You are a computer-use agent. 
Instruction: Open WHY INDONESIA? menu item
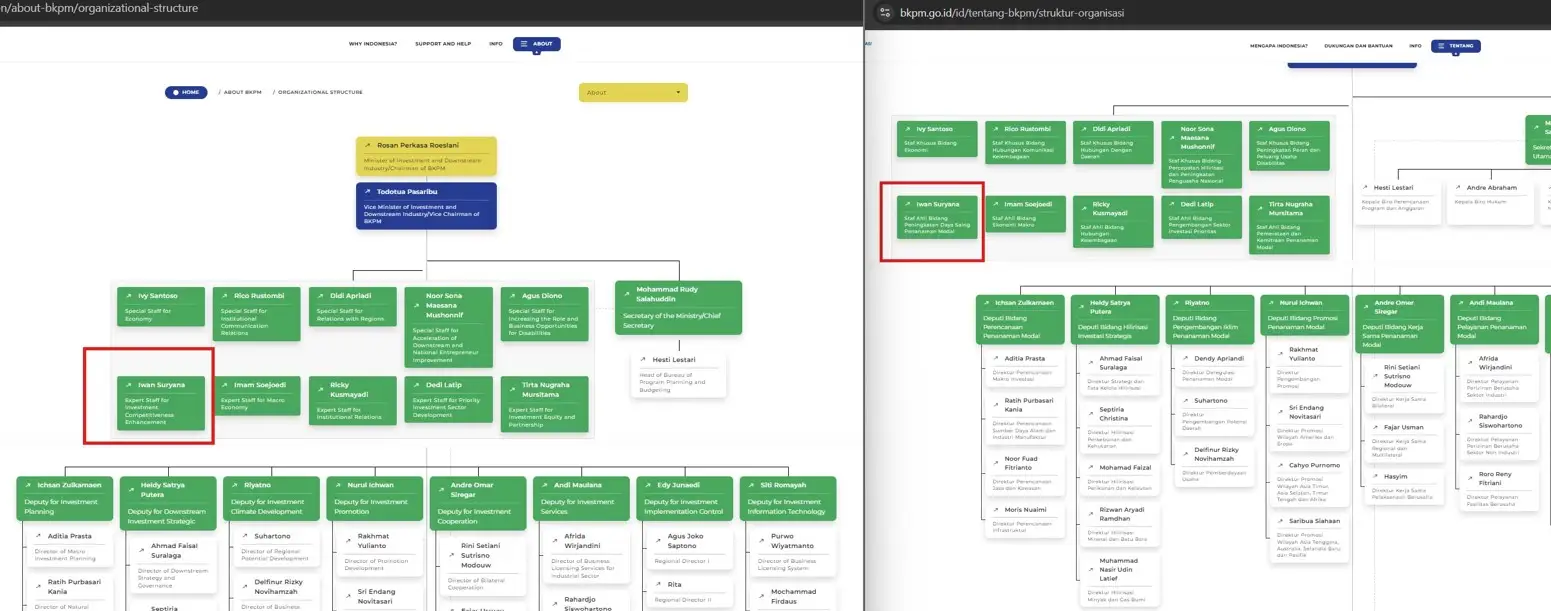click(x=373, y=44)
